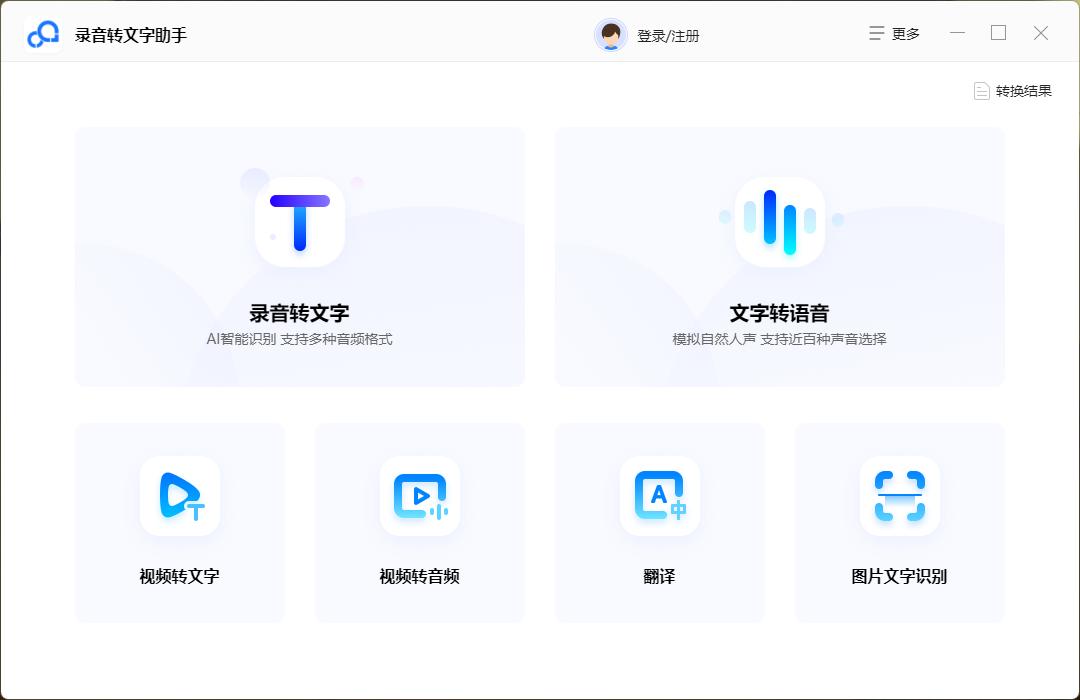Open the 翻译 translation icon
The height and width of the screenshot is (700, 1080).
[660, 496]
